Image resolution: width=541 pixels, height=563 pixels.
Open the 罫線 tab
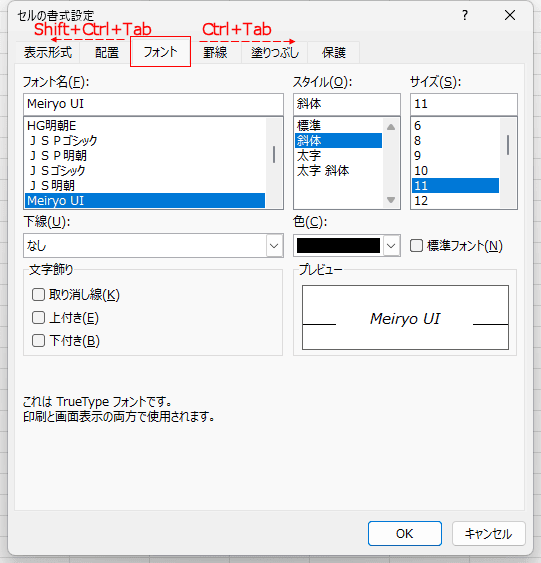tap(215, 52)
